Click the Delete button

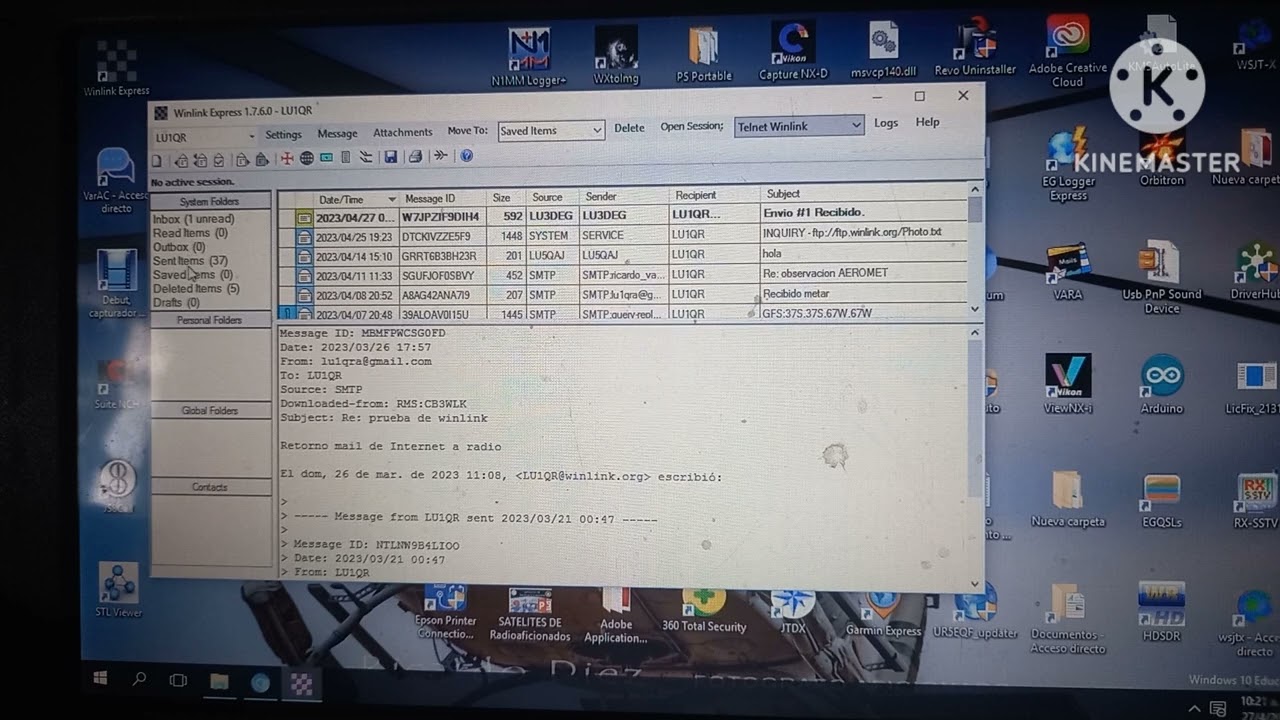(x=629, y=128)
